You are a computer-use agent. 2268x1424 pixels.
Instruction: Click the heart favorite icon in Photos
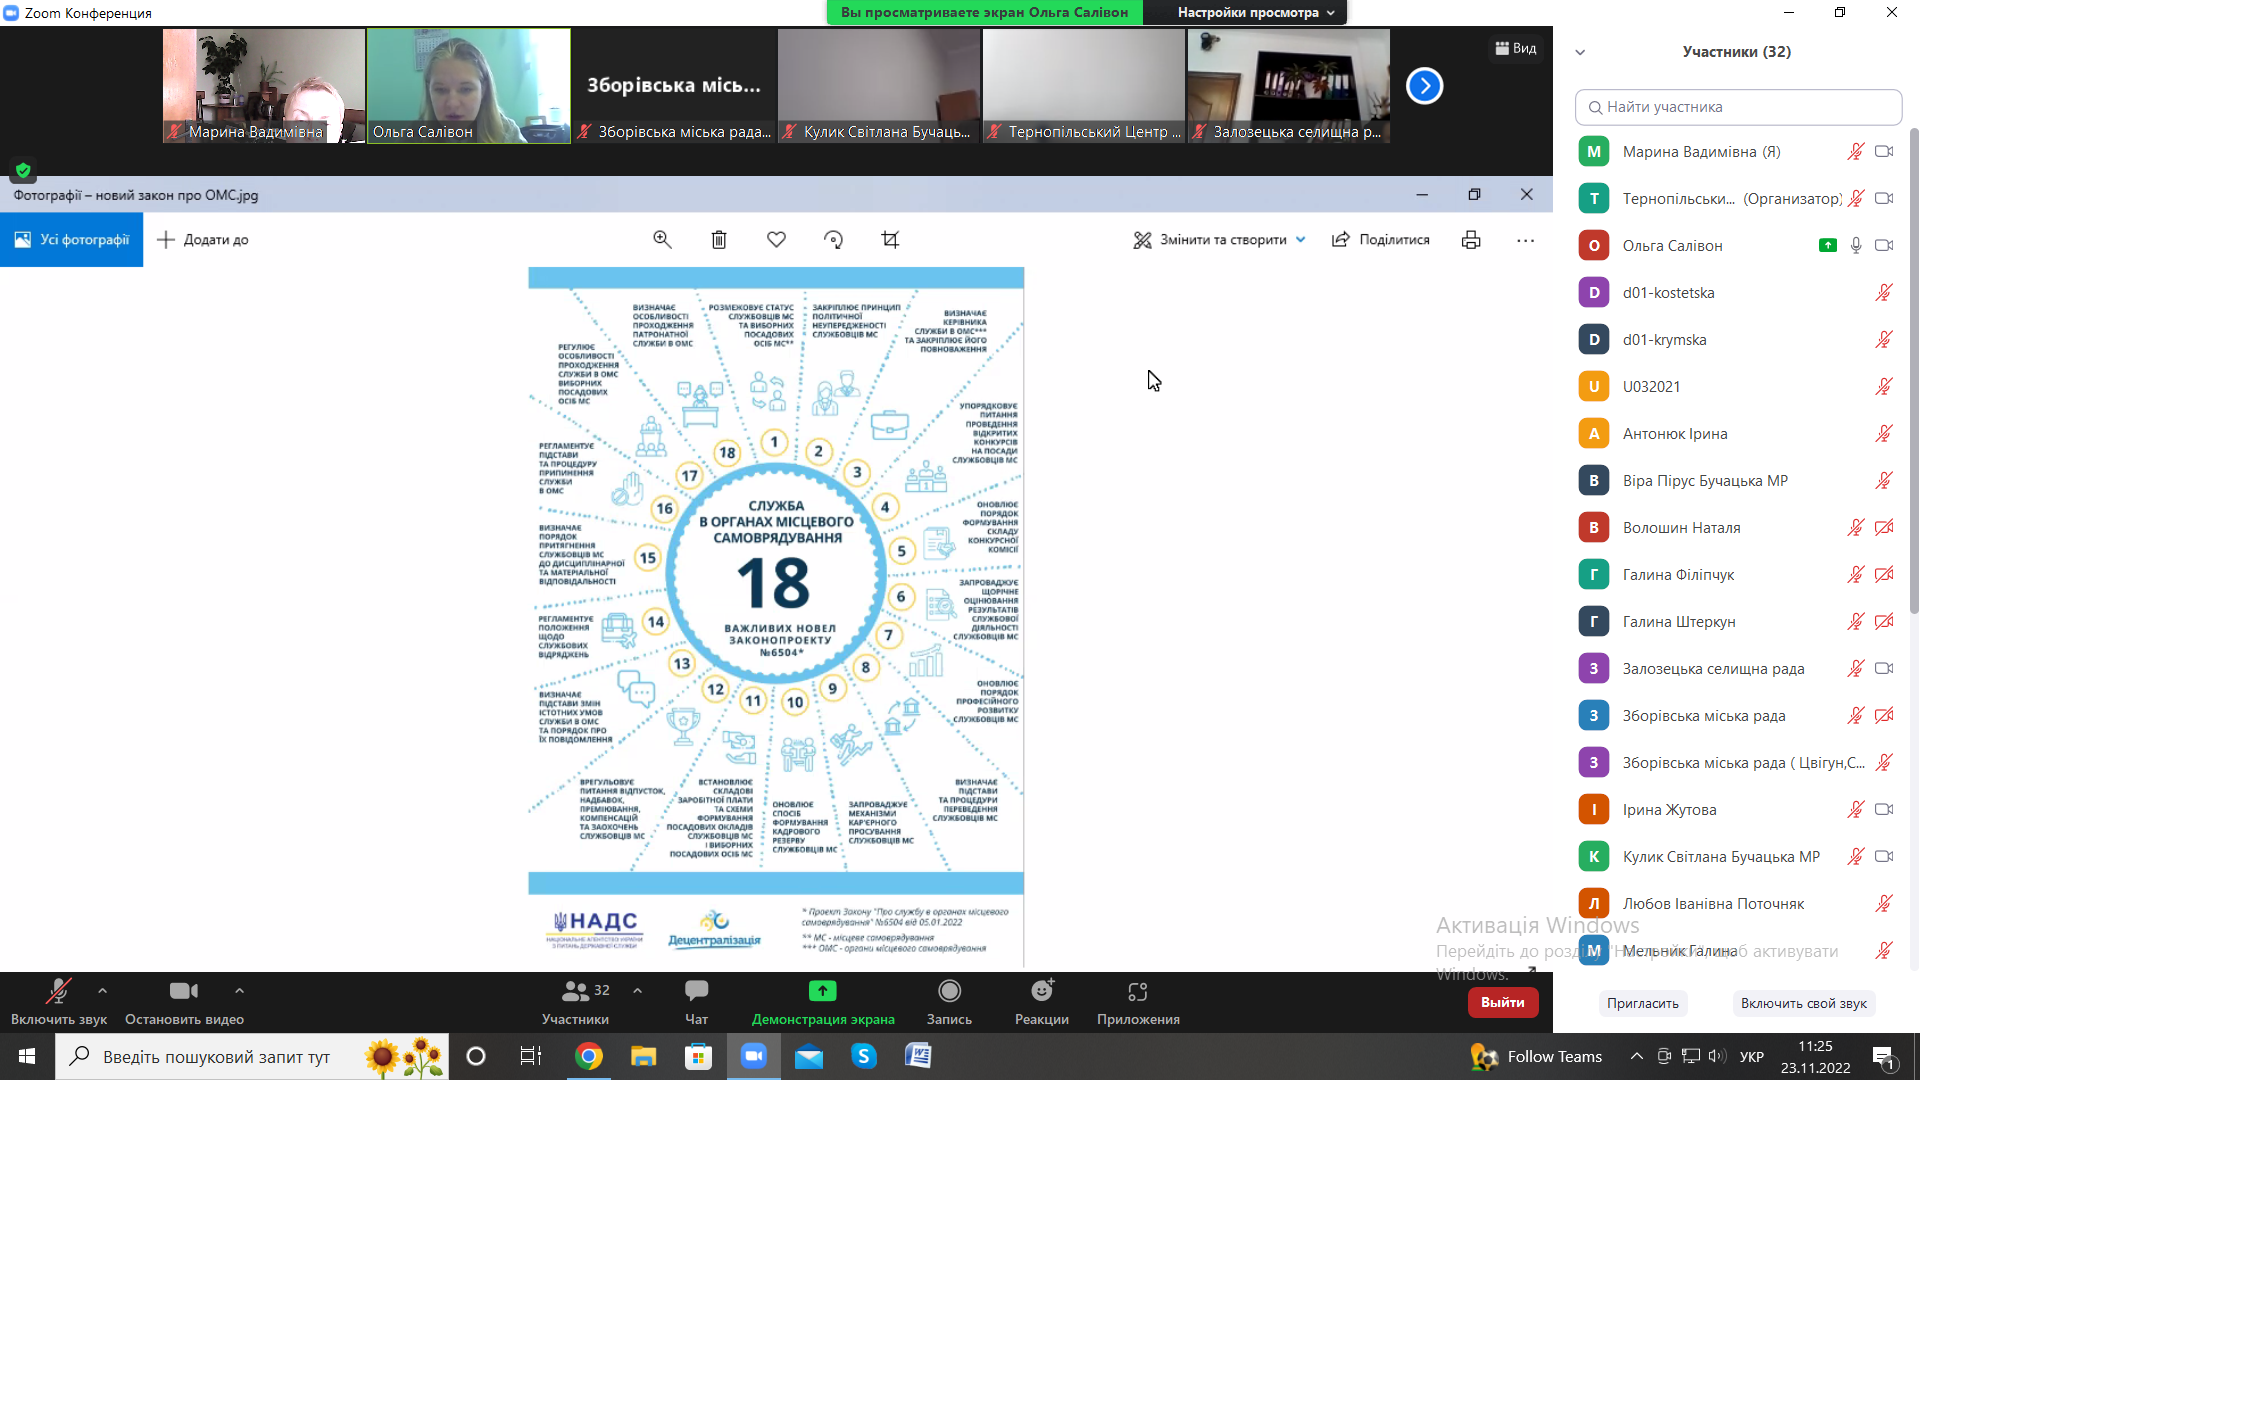(776, 239)
